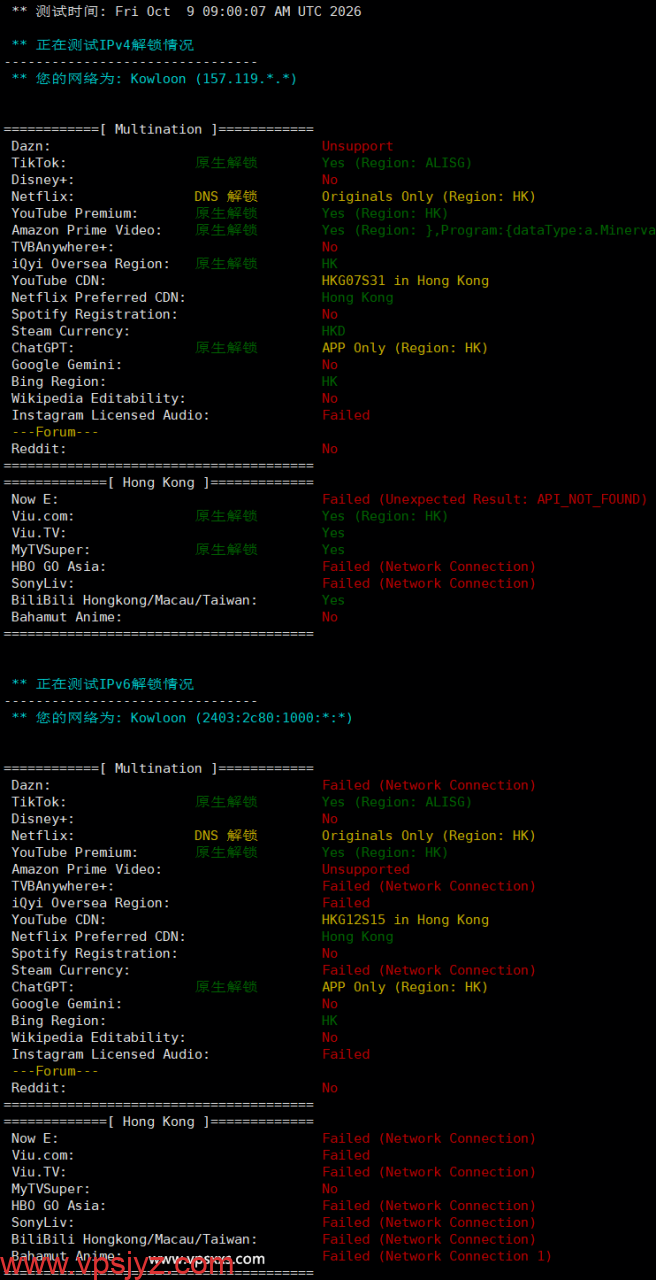Click the 'Failed' result for iQyi Oversea Region
Image resolution: width=656 pixels, height=1280 pixels.
346,903
